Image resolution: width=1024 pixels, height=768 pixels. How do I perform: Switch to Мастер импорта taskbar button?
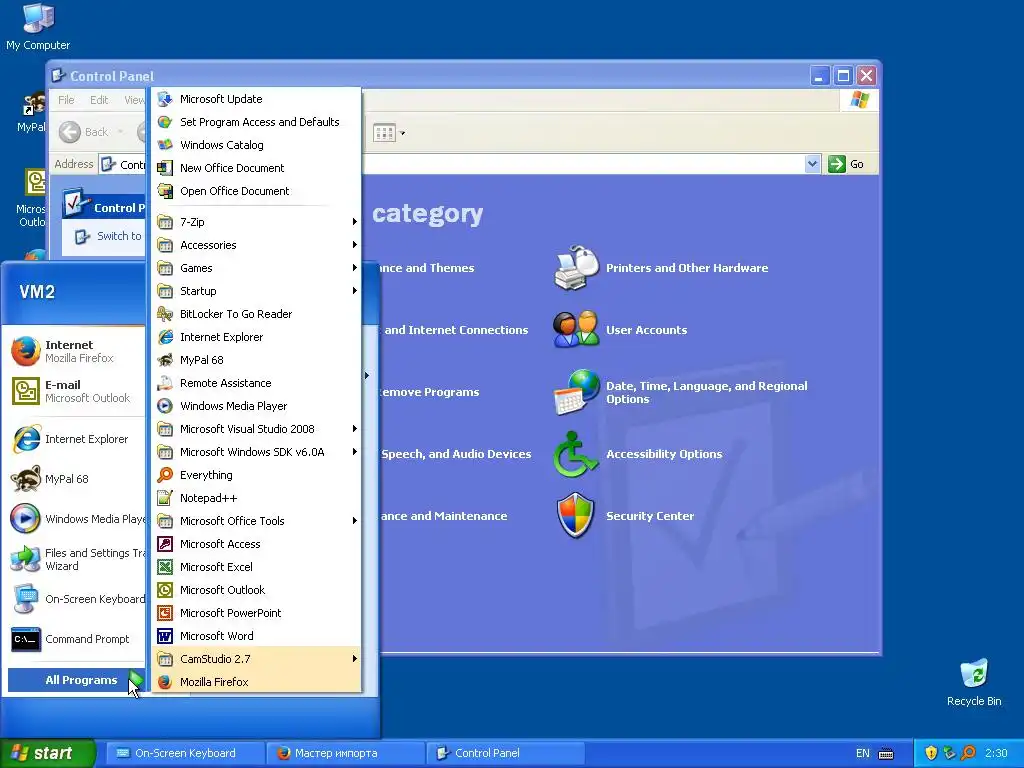(x=345, y=753)
